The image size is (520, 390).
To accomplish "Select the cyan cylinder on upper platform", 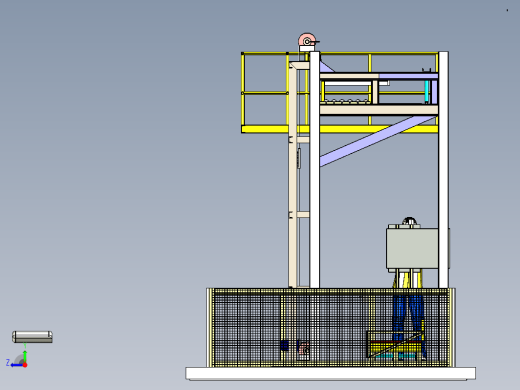I will point(426,91).
